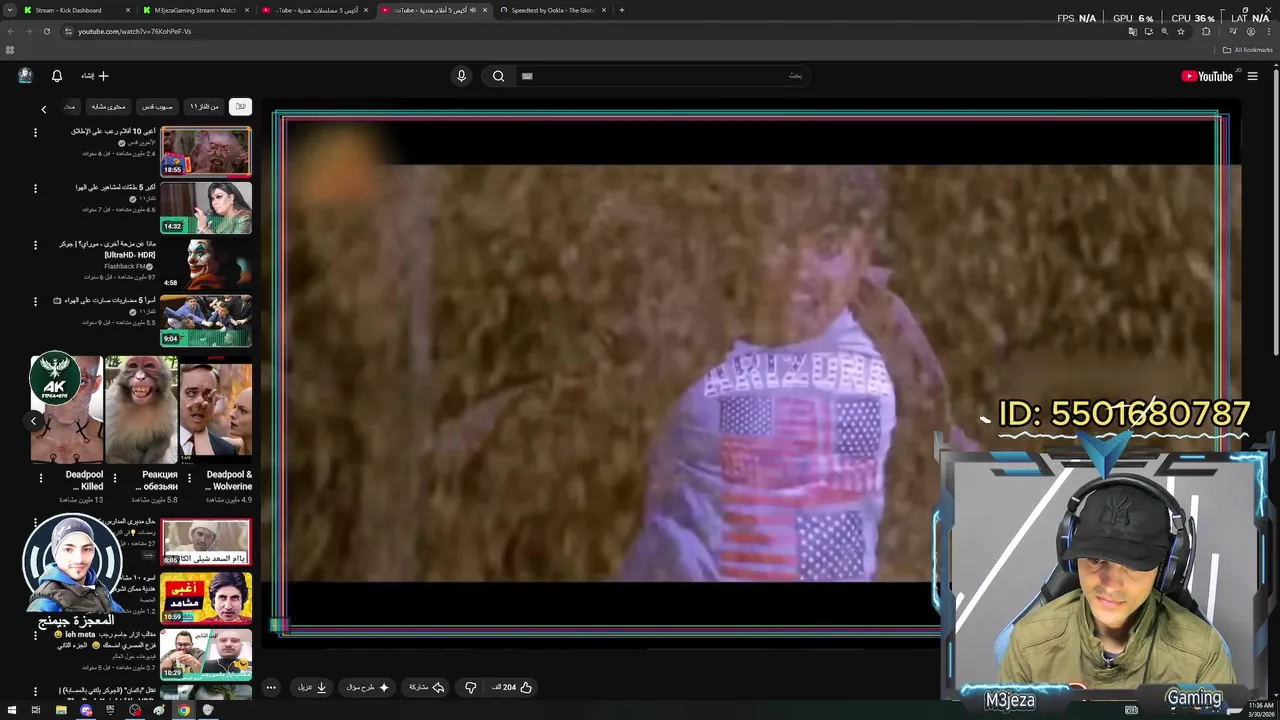Switch to the first YouTube tab (Indian series)
The image size is (1280, 720).
[x=315, y=10]
